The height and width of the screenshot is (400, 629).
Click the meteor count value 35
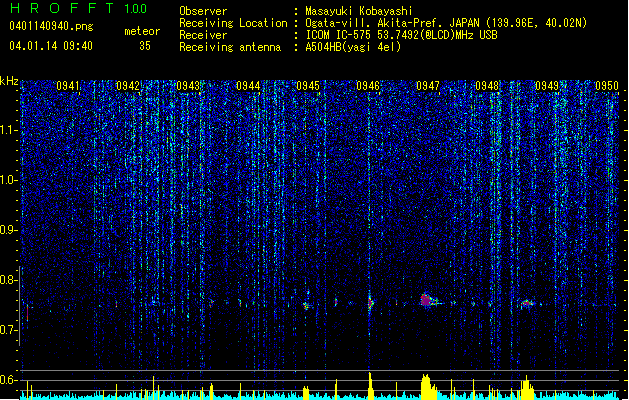(145, 46)
